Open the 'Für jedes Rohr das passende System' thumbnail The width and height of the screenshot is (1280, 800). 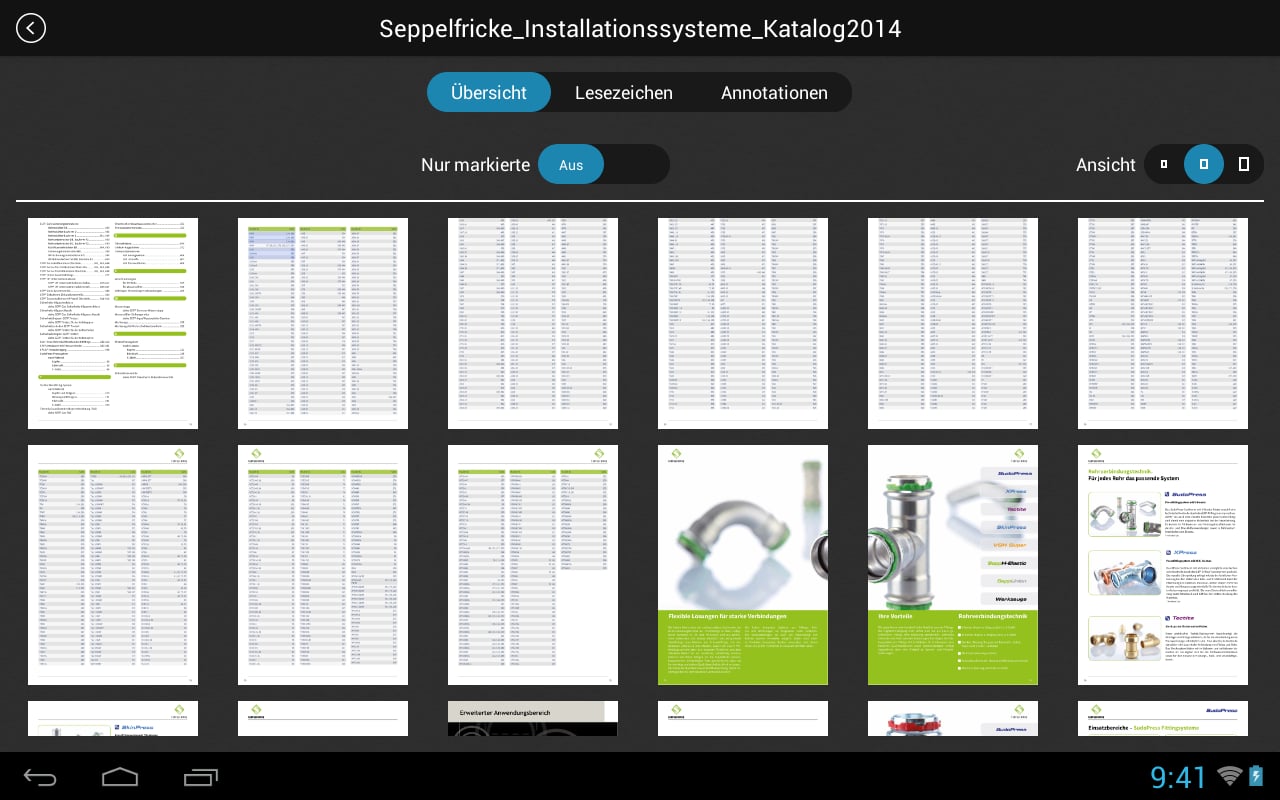point(1163,565)
